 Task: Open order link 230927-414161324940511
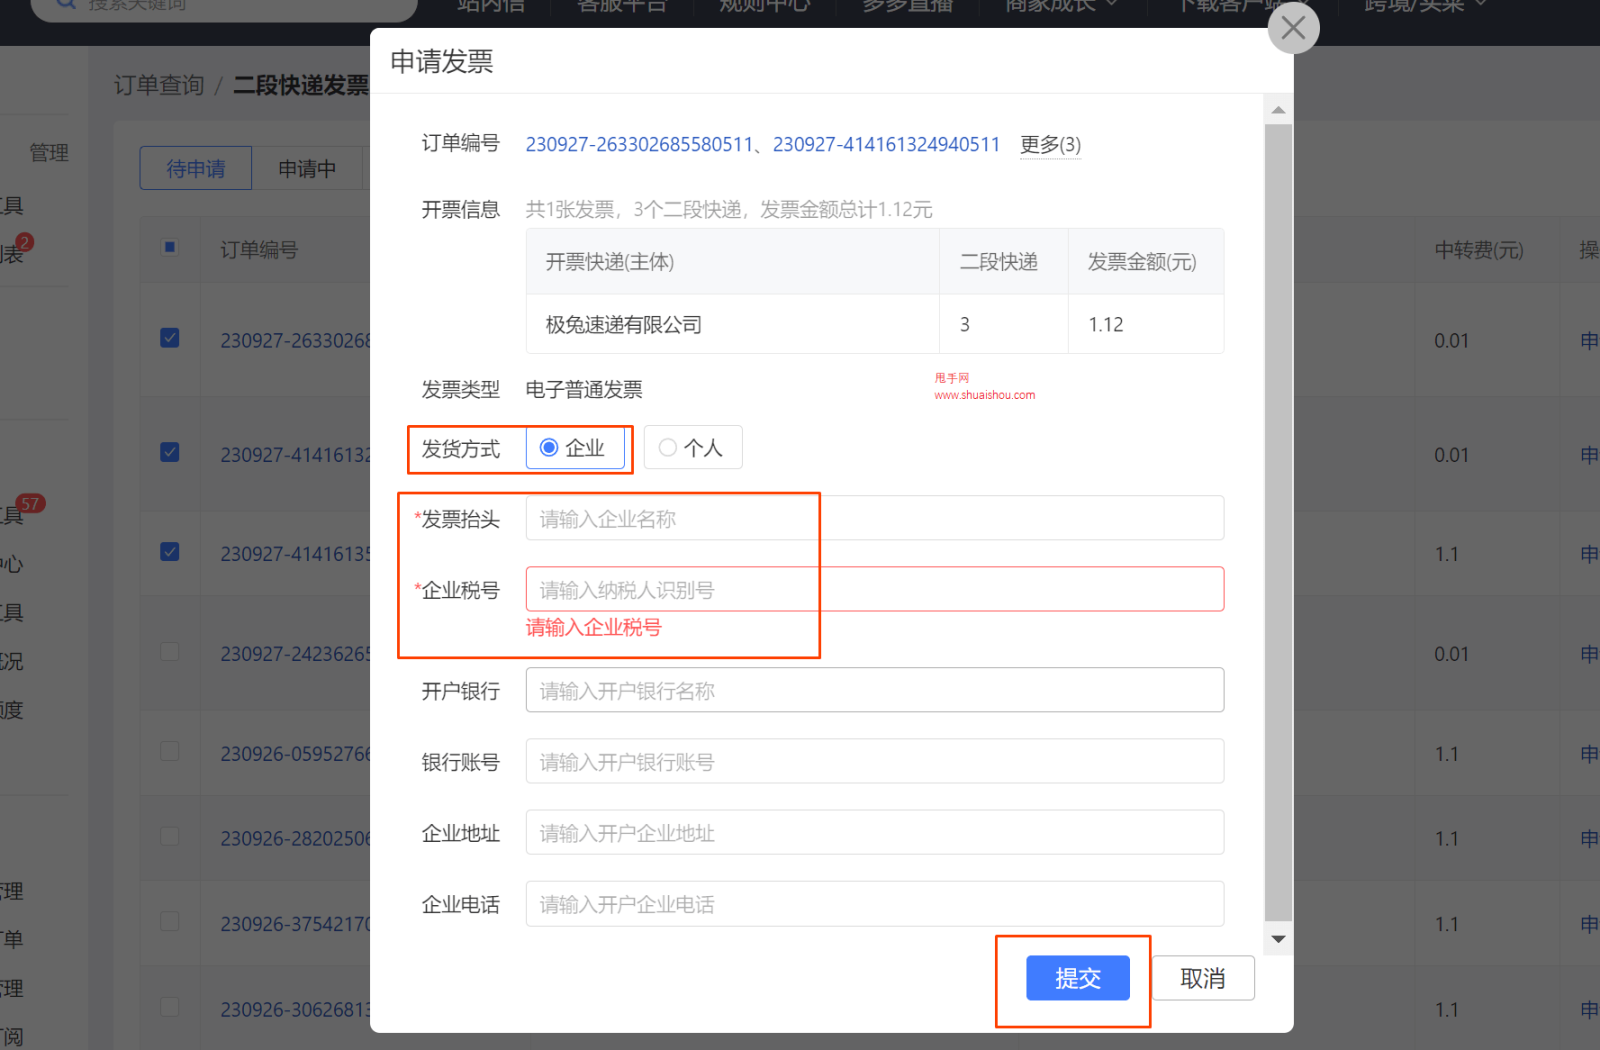(886, 144)
